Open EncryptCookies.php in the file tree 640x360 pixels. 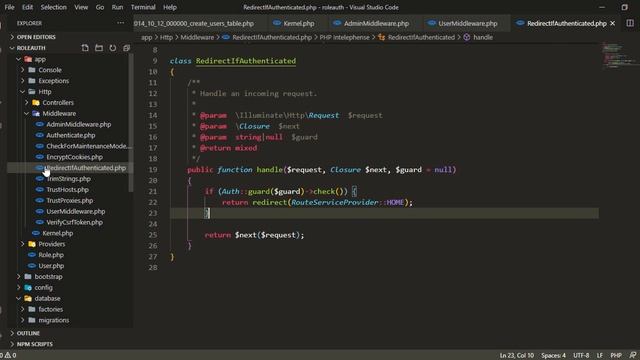(x=74, y=157)
